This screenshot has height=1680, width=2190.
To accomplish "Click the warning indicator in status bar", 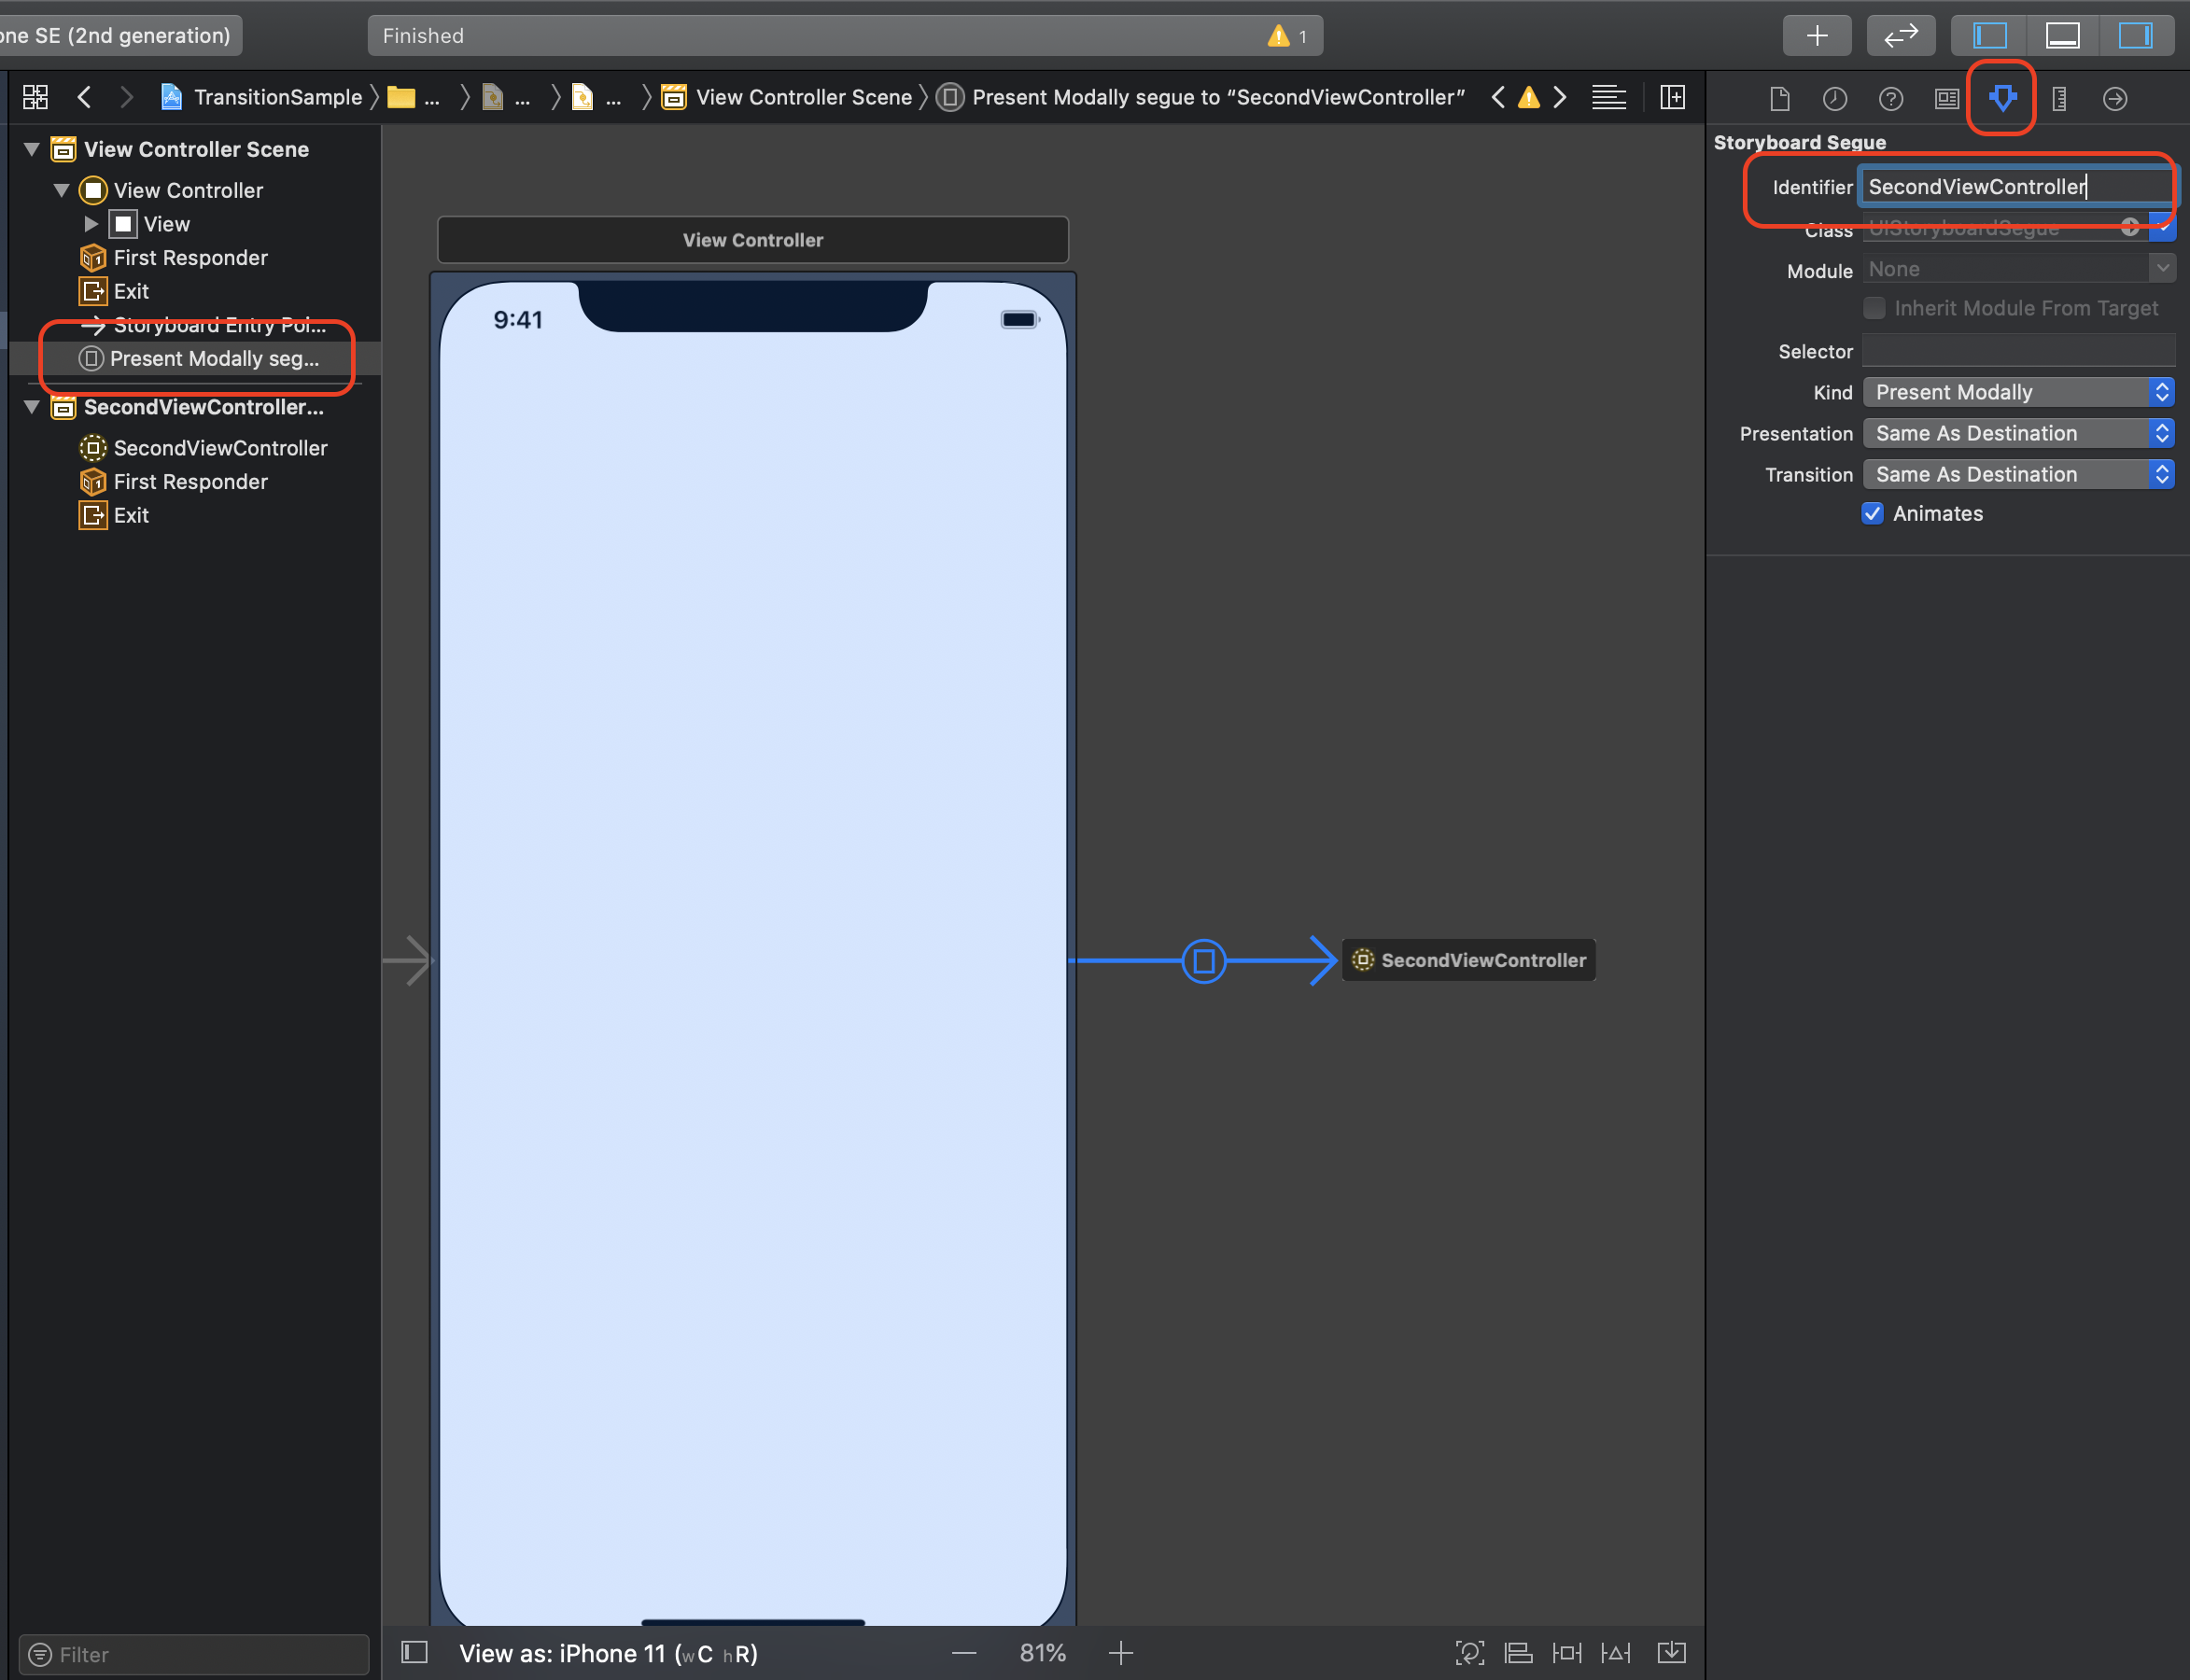I will [x=1288, y=36].
